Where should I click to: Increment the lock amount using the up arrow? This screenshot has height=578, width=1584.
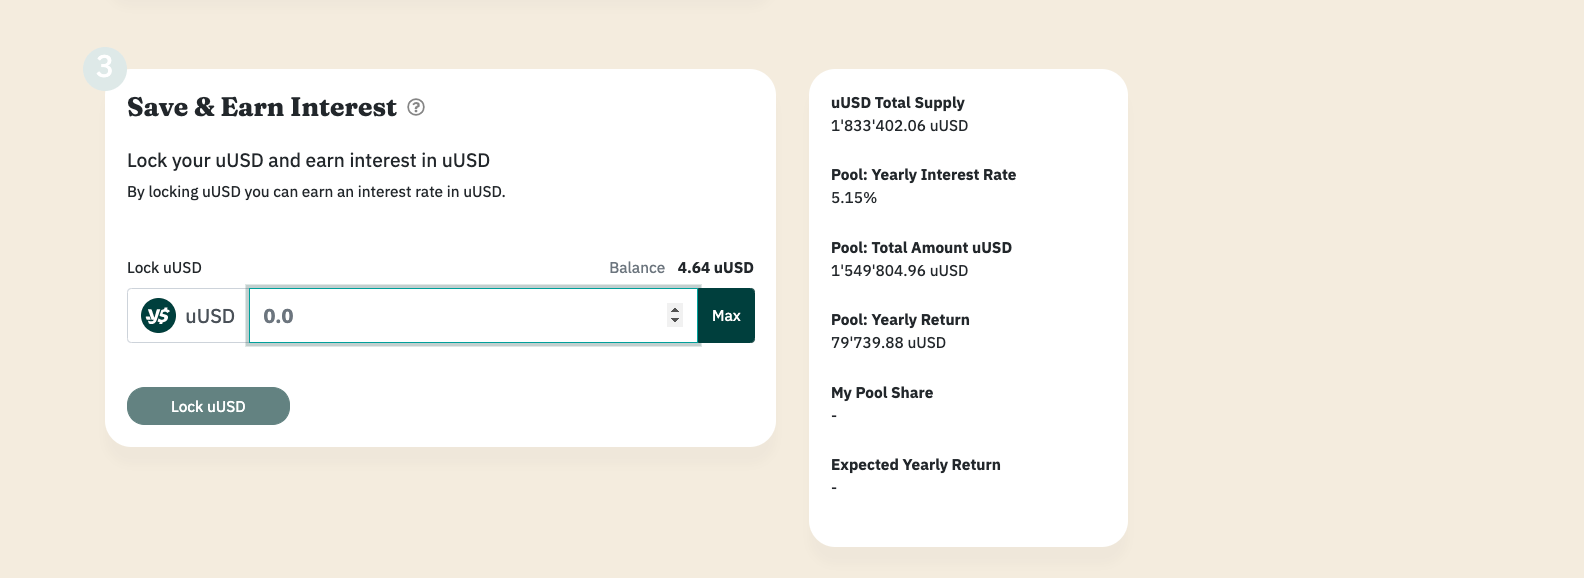coord(675,309)
